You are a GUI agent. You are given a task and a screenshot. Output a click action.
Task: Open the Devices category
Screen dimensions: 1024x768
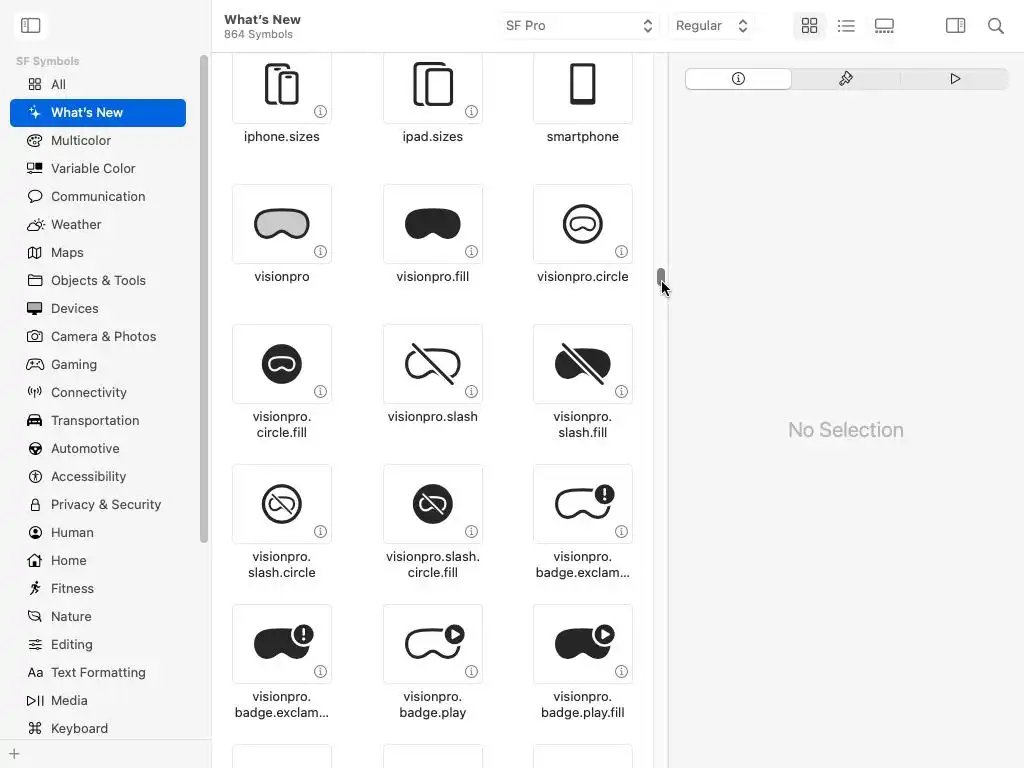(x=98, y=308)
